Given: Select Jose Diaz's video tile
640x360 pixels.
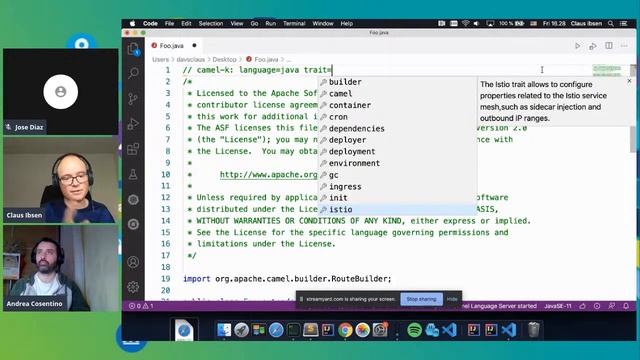Looking at the screenshot, I should [x=61, y=92].
